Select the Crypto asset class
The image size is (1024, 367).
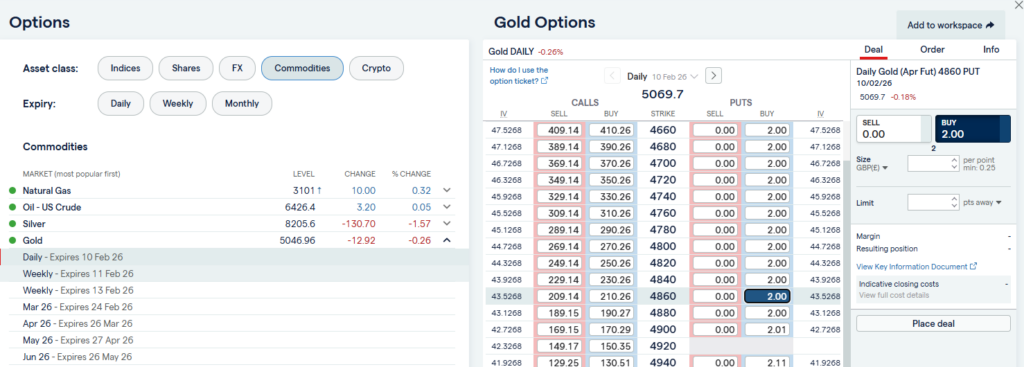pyautogui.click(x=376, y=68)
